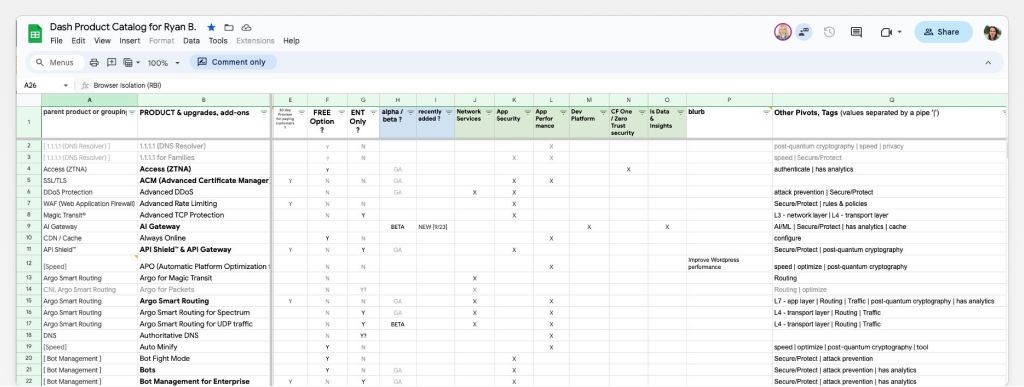Open the File menu
Viewport: 1024px width, 387px height.
pos(56,40)
